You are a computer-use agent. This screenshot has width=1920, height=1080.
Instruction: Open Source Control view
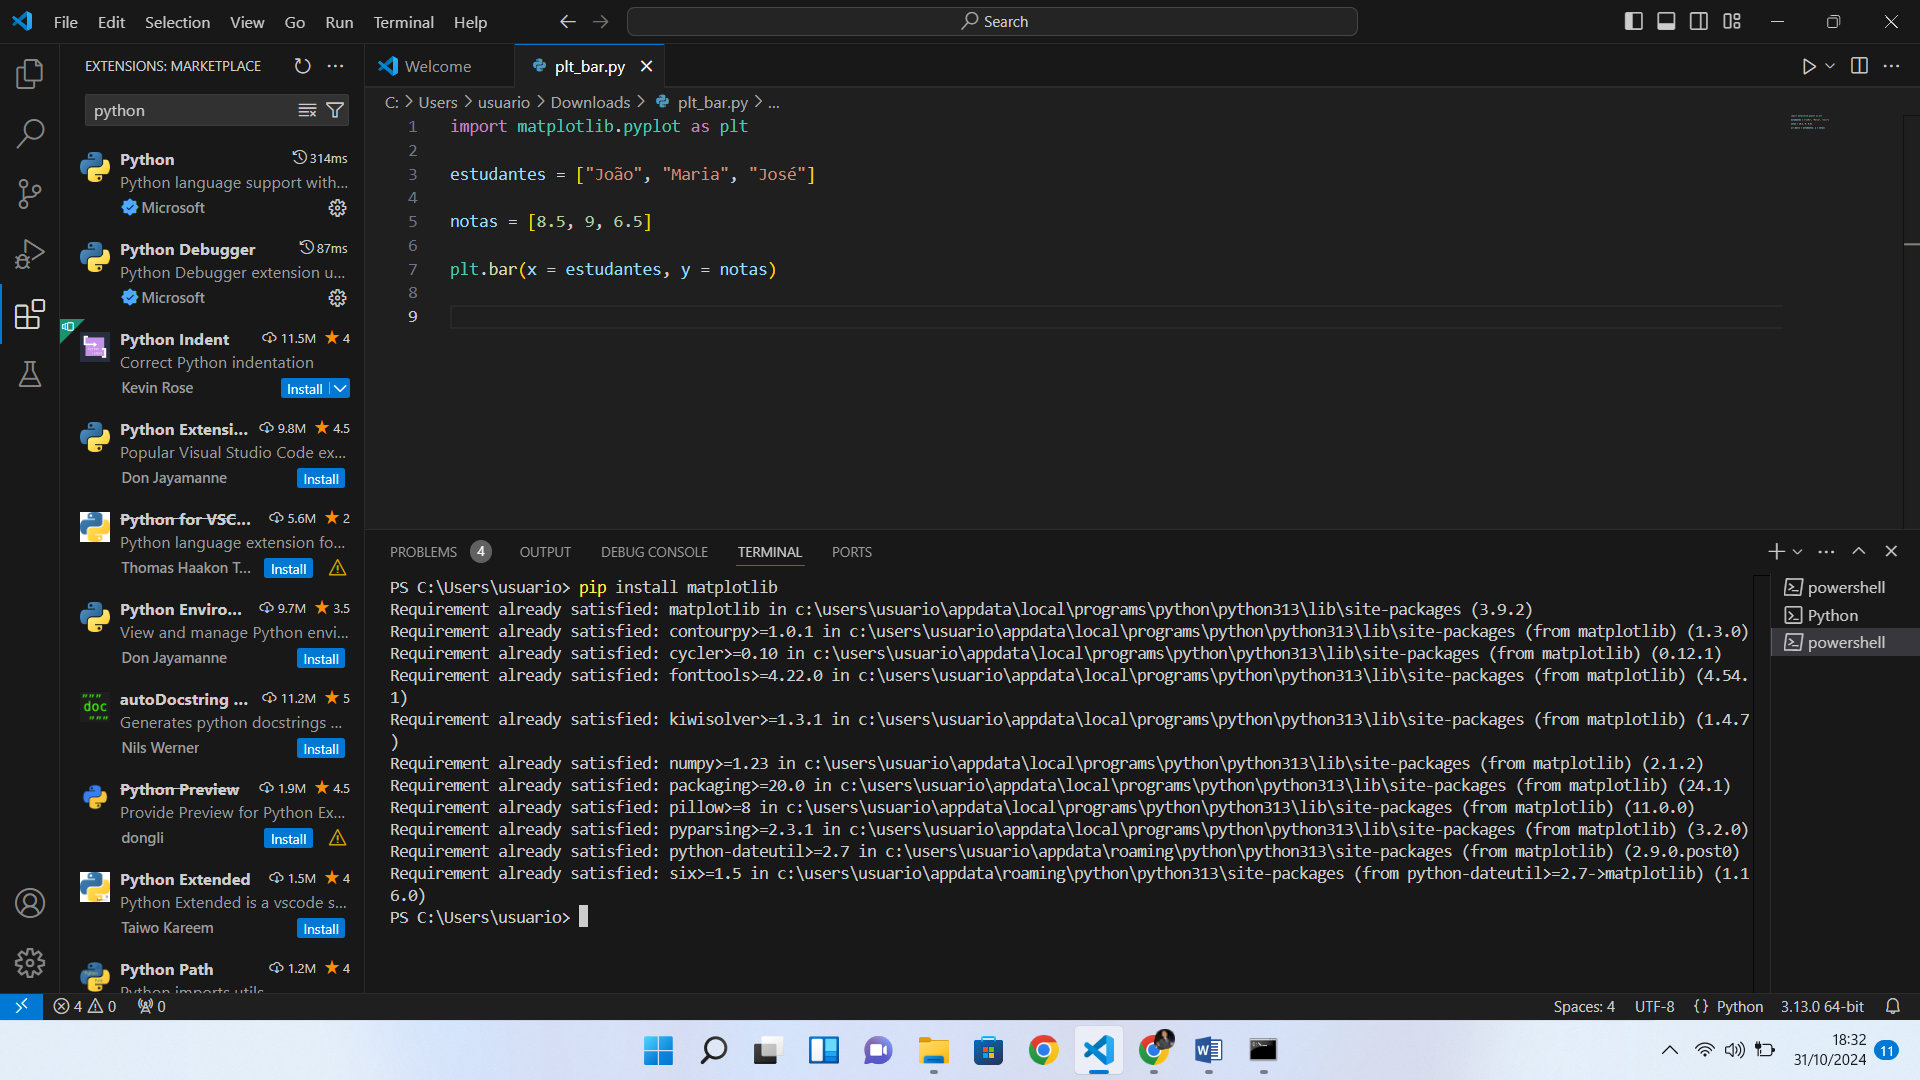pyautogui.click(x=30, y=193)
